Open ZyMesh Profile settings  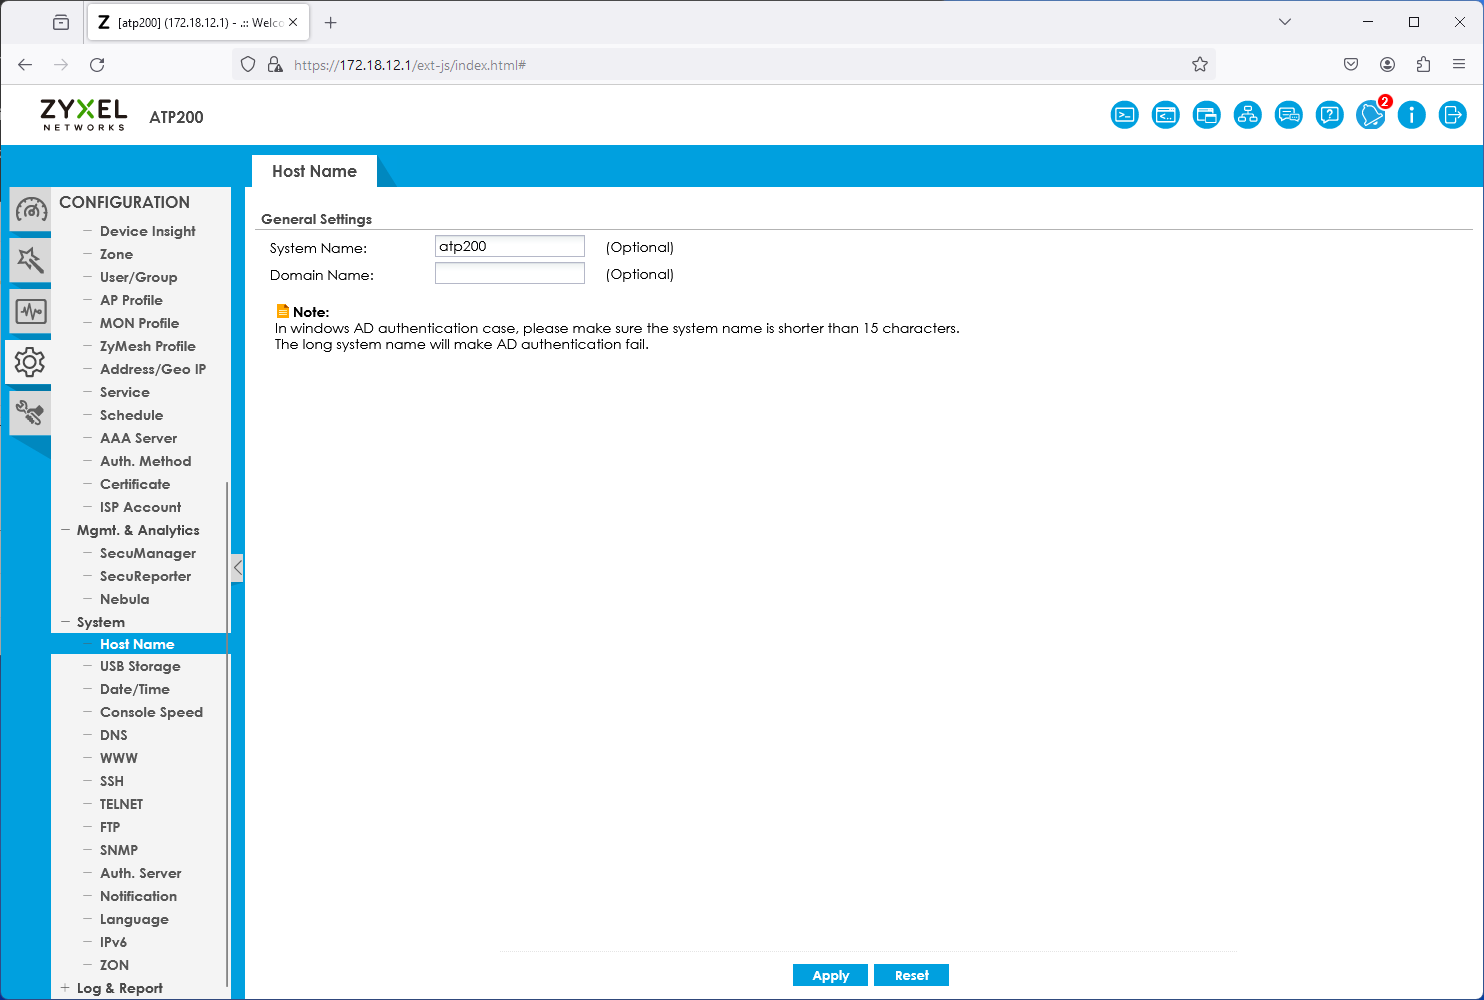[x=148, y=346]
